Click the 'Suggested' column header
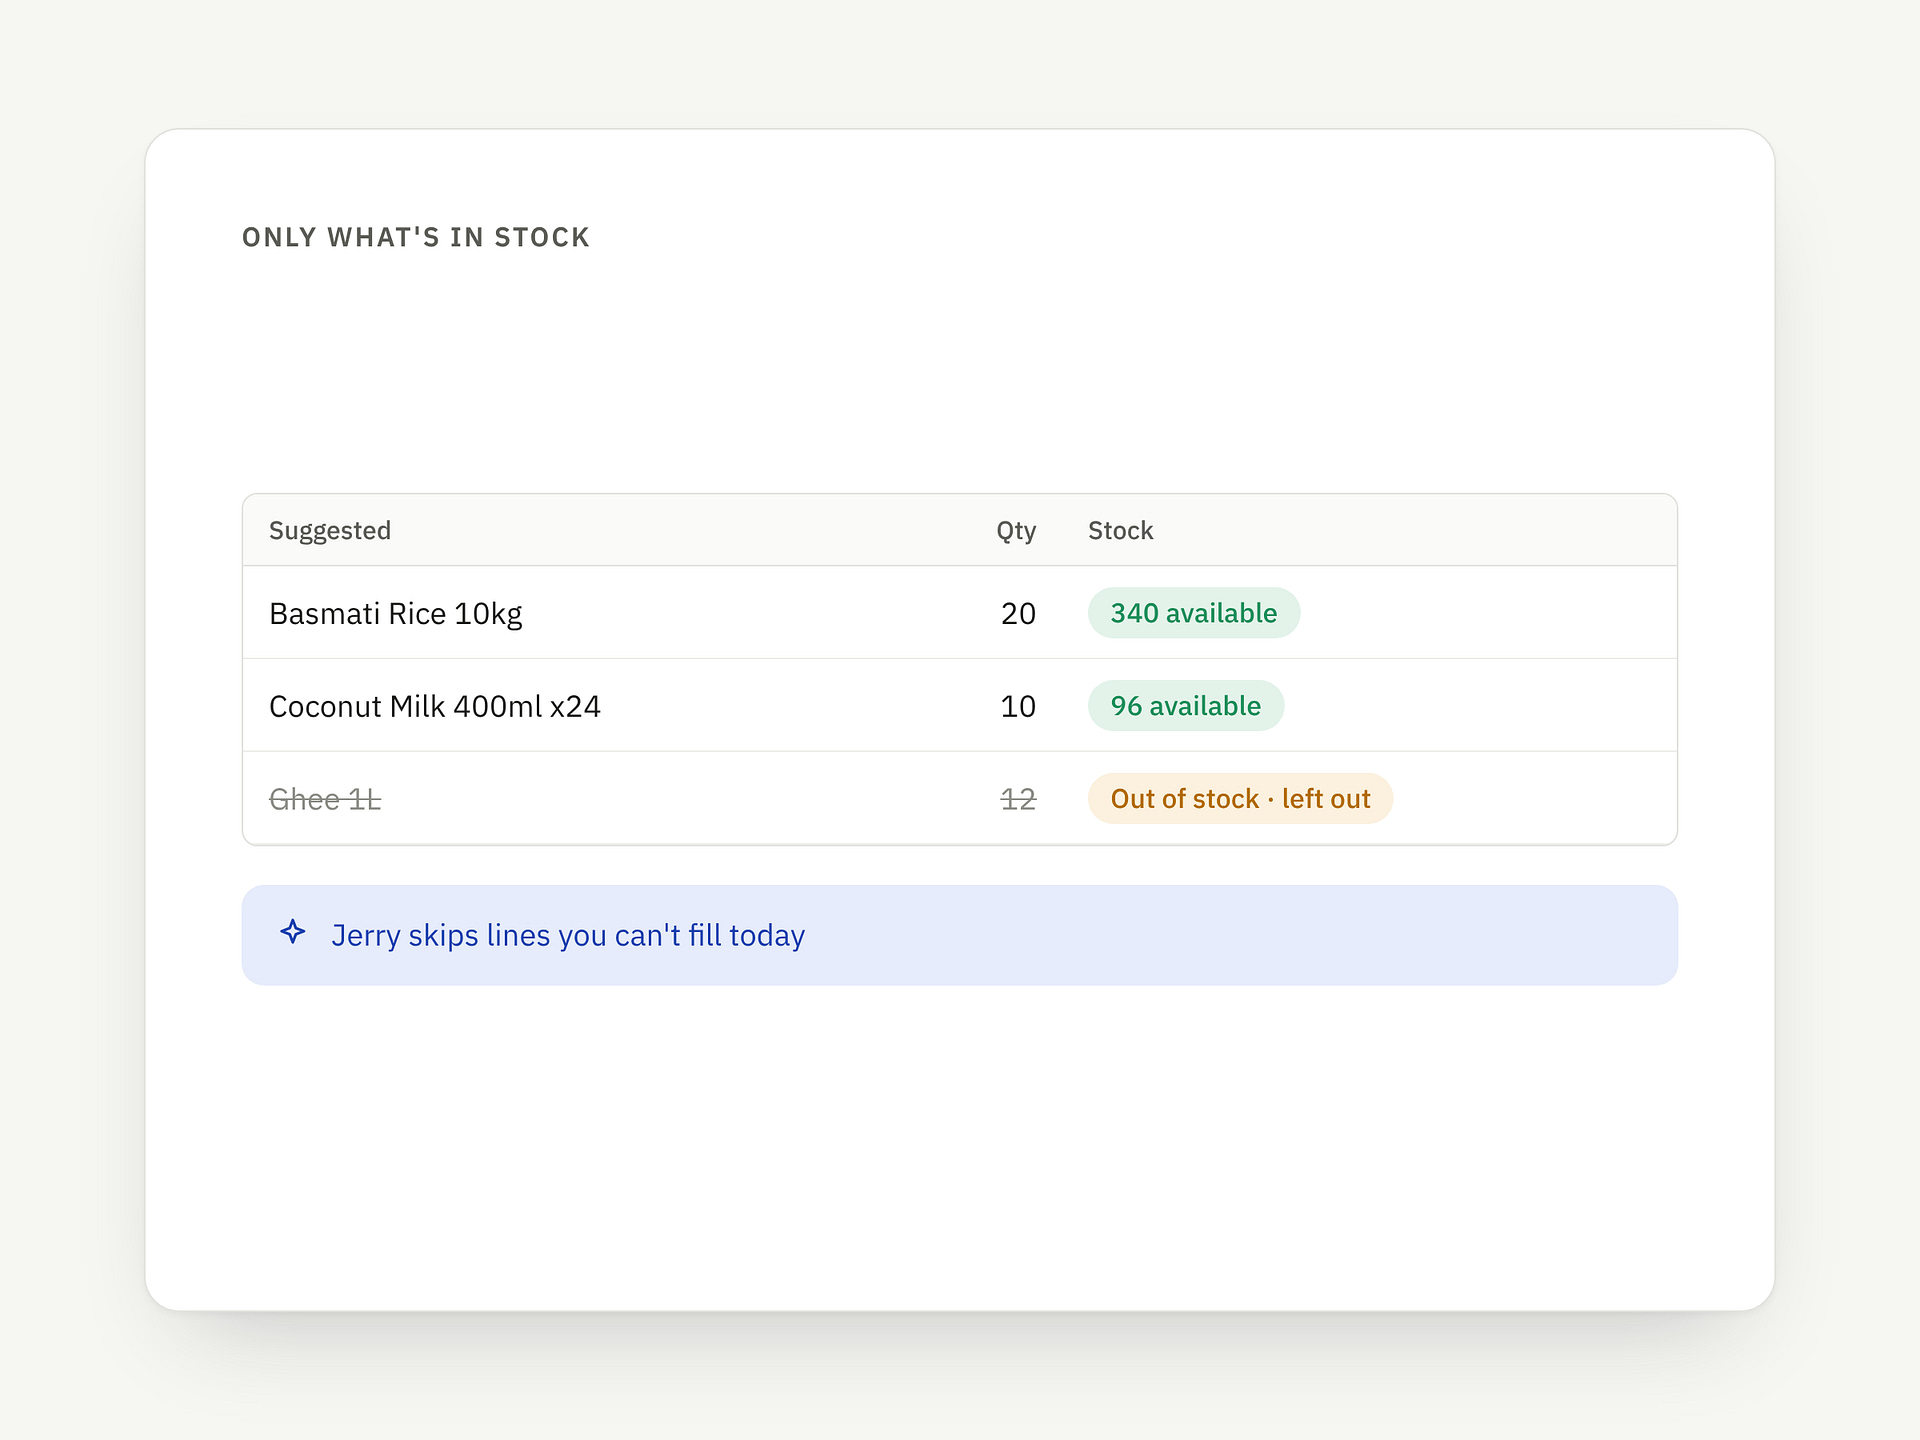Viewport: 1920px width, 1440px height. (x=330, y=531)
